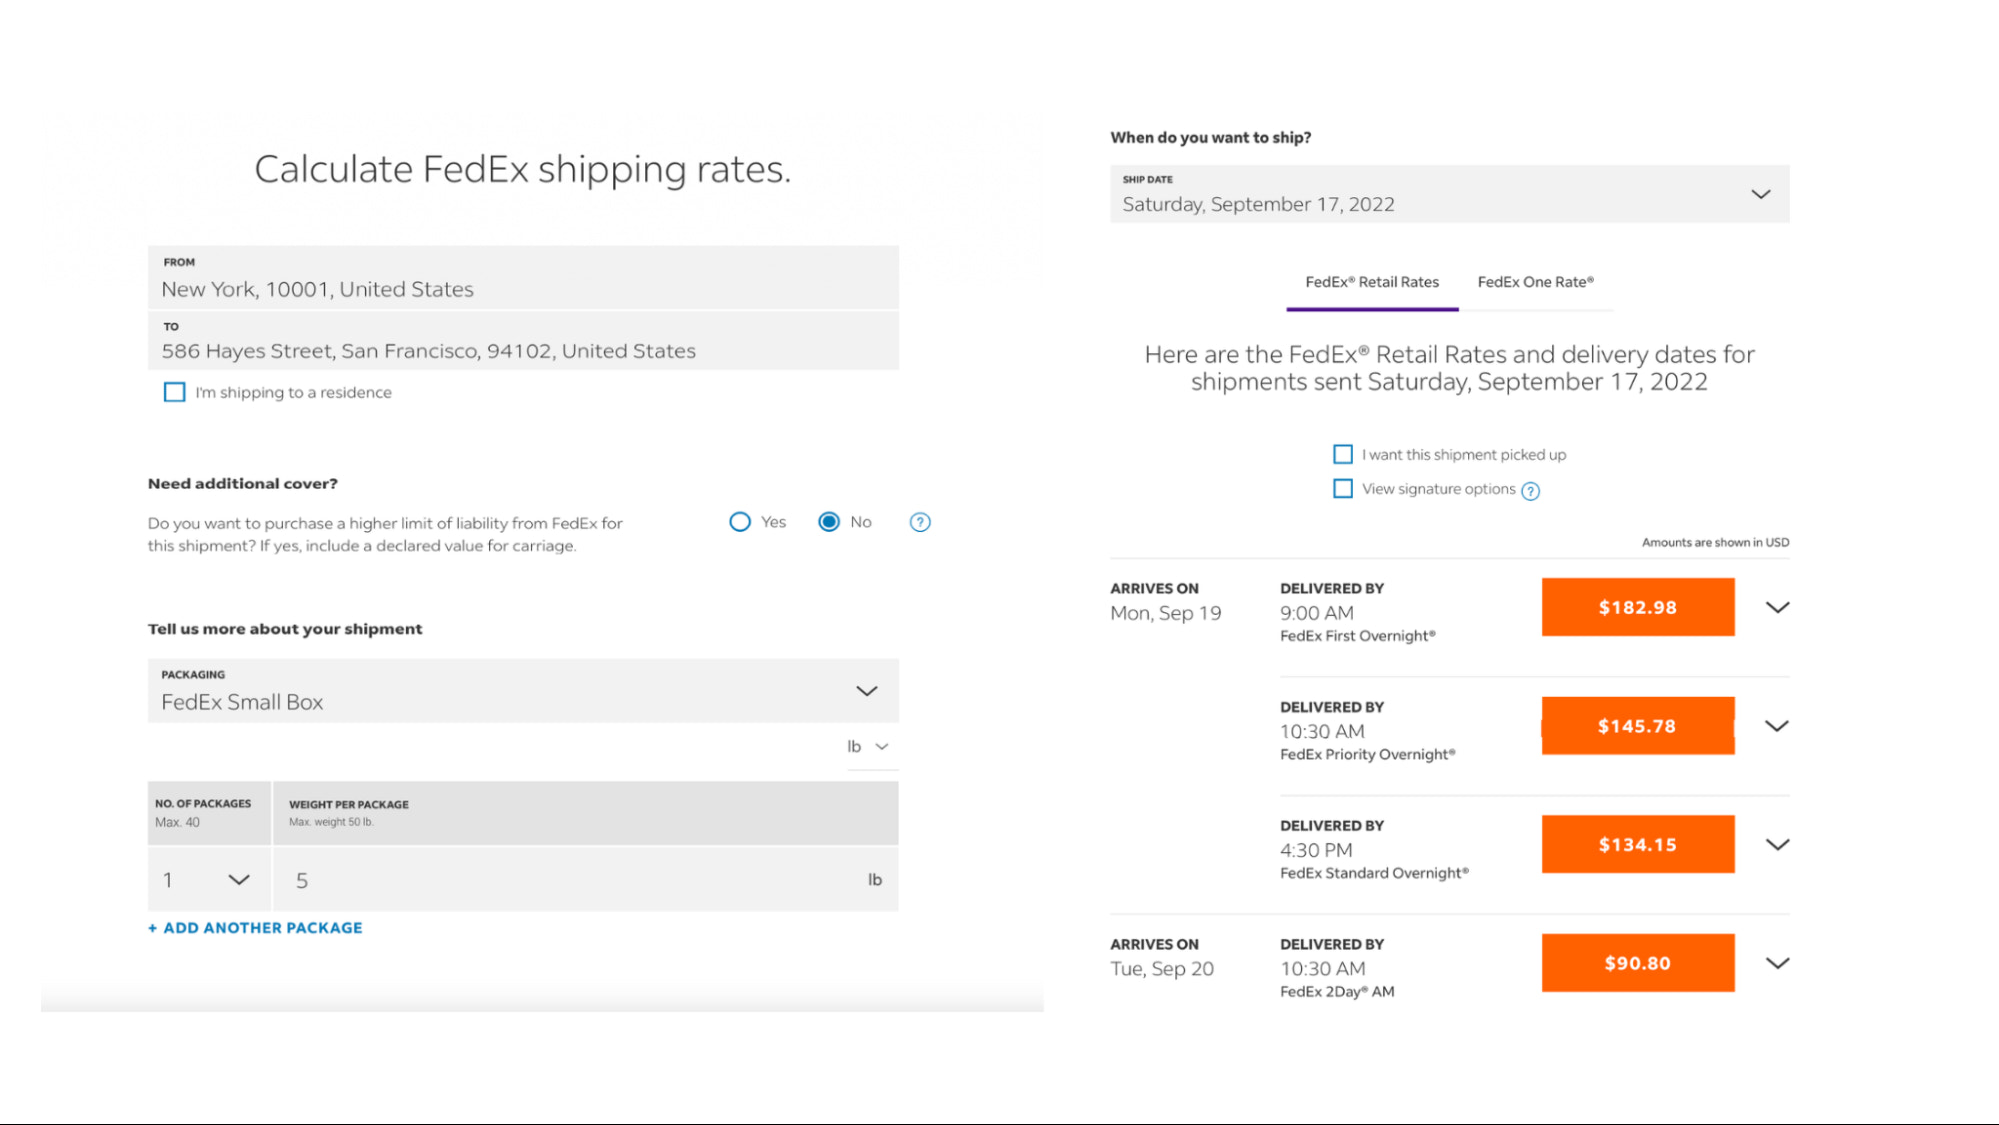Screen dimensions: 1999x1125
Task: Expand FedEx 2Day AM rate chevron
Action: click(1776, 963)
